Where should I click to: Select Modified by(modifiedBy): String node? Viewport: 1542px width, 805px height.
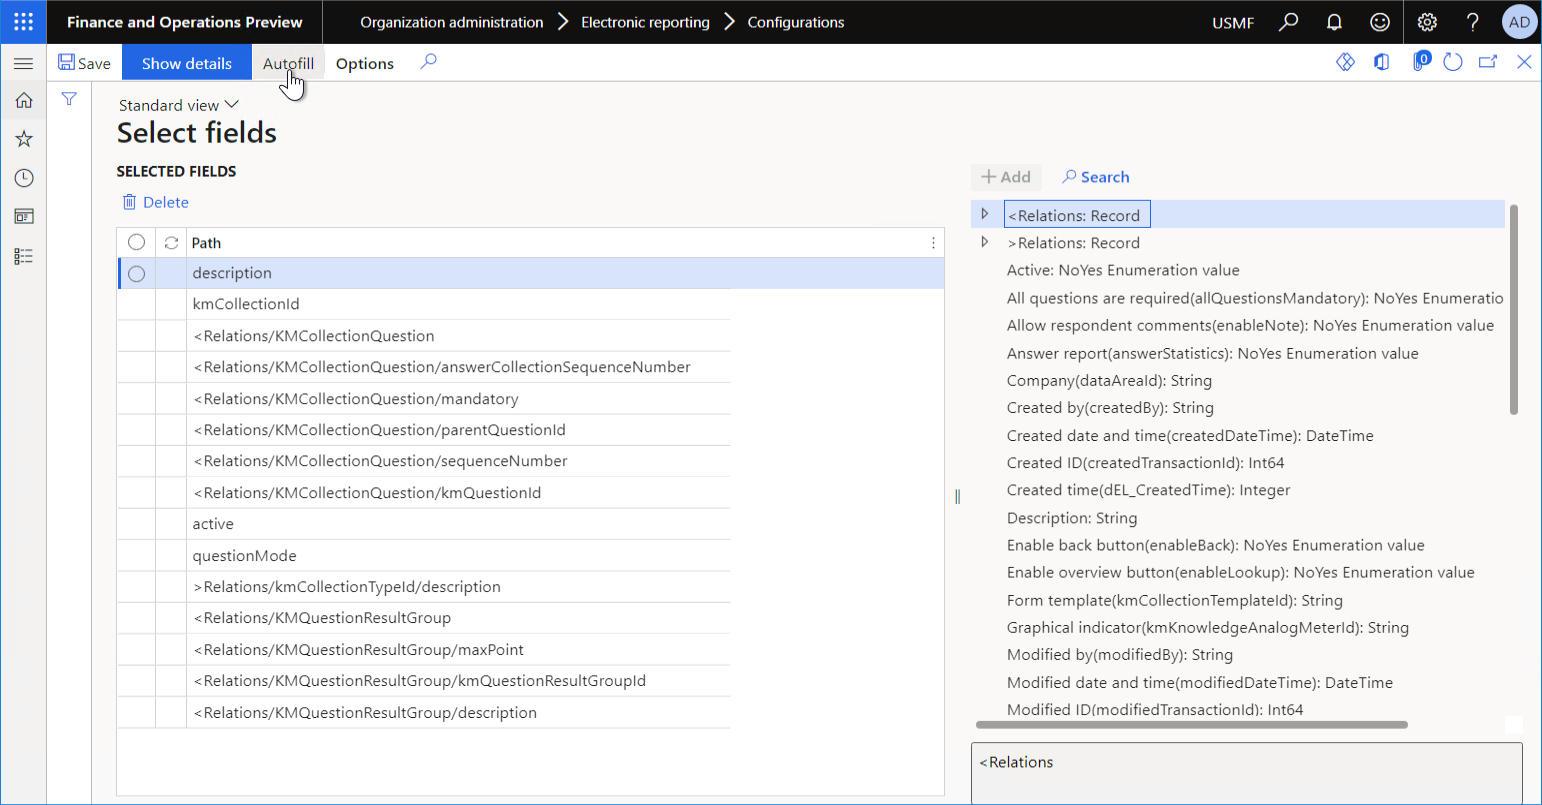pyautogui.click(x=1120, y=655)
